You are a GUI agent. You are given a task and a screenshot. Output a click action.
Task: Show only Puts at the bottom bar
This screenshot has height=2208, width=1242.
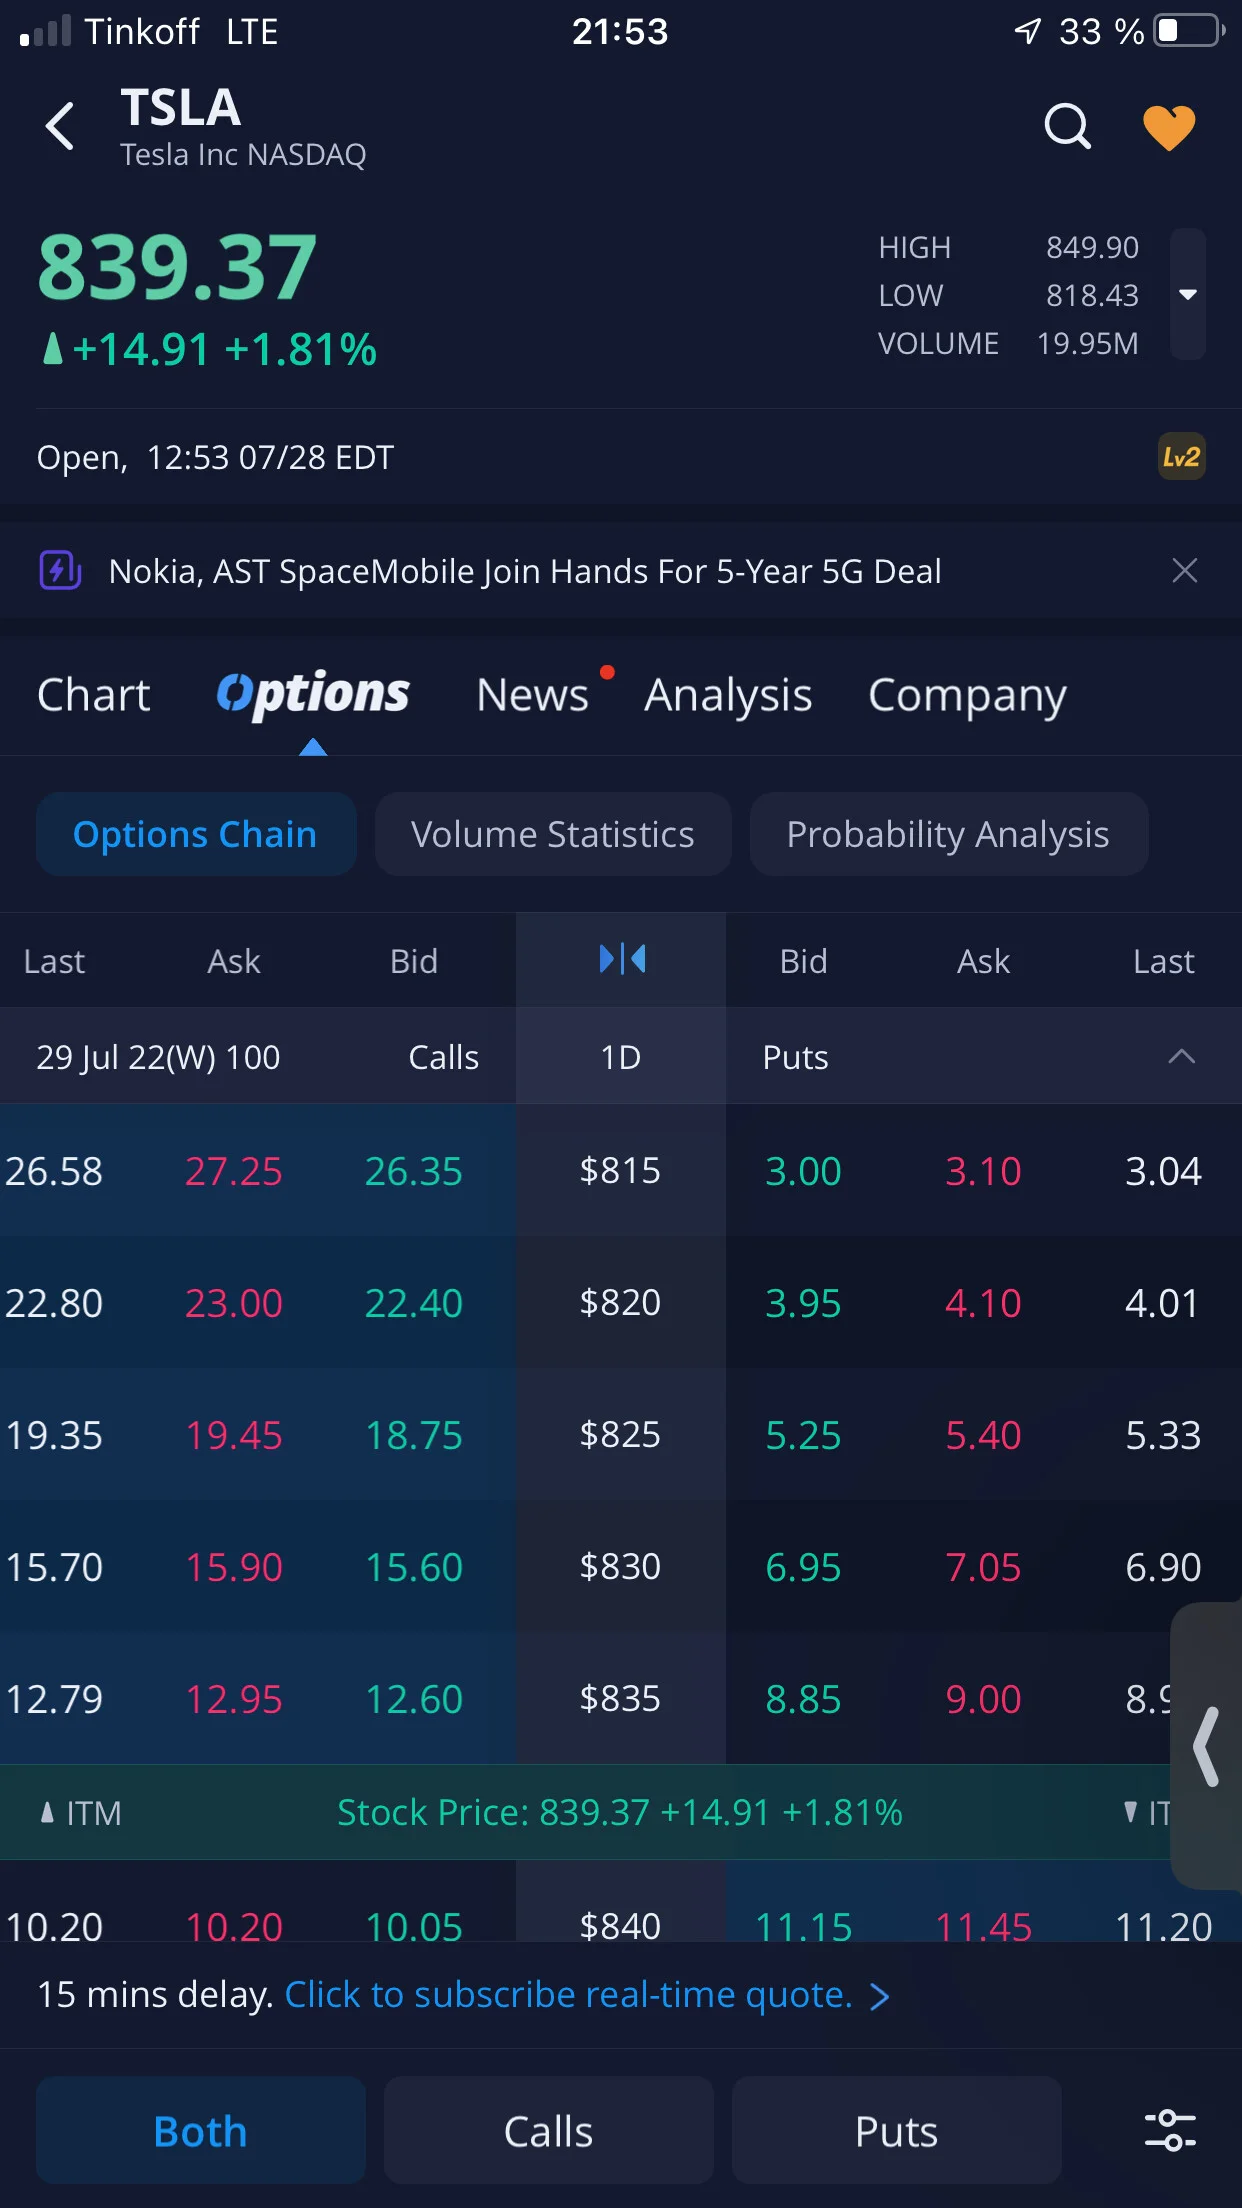point(896,2130)
